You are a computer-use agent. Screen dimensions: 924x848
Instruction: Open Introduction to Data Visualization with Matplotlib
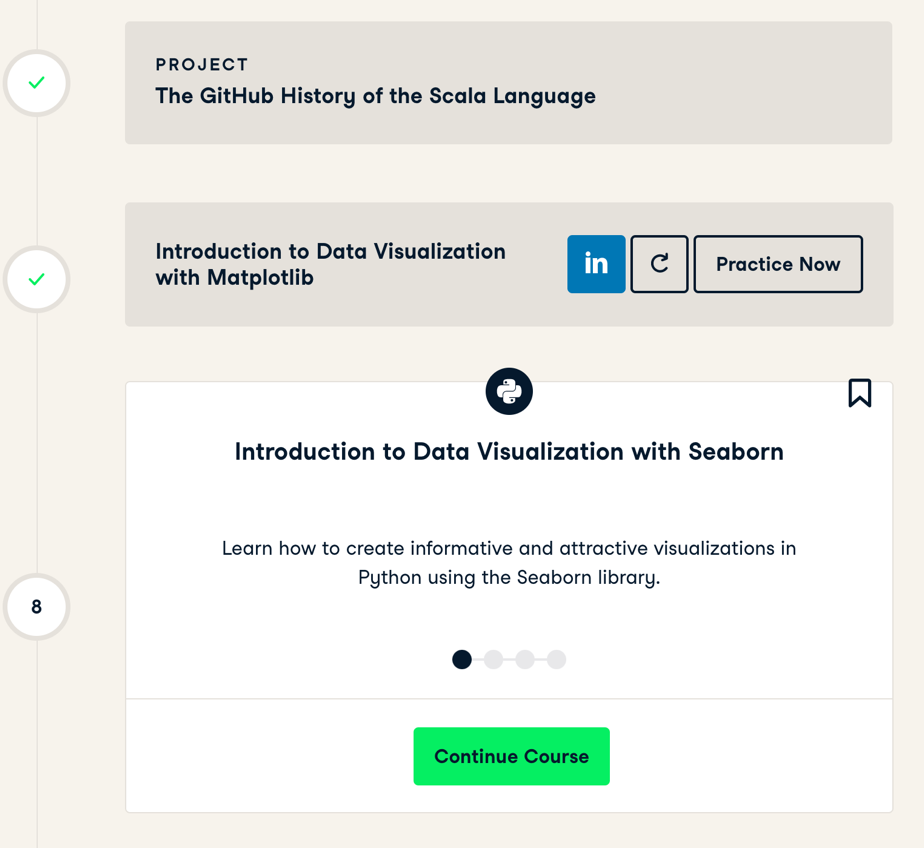(x=331, y=264)
